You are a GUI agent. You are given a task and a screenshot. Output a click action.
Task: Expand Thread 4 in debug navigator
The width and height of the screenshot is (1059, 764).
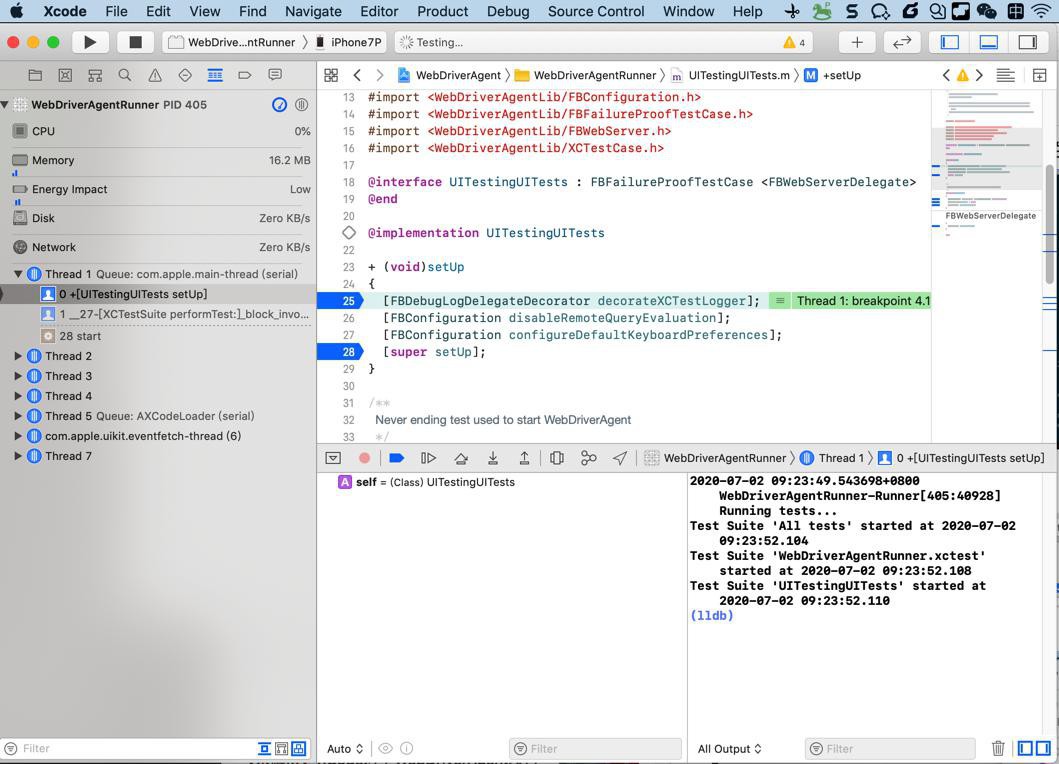pyautogui.click(x=18, y=396)
